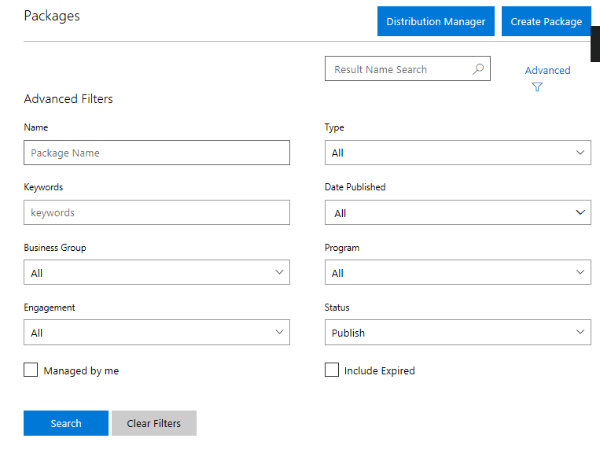Open the Program dropdown
Screen dimensions: 600x453
(457, 272)
